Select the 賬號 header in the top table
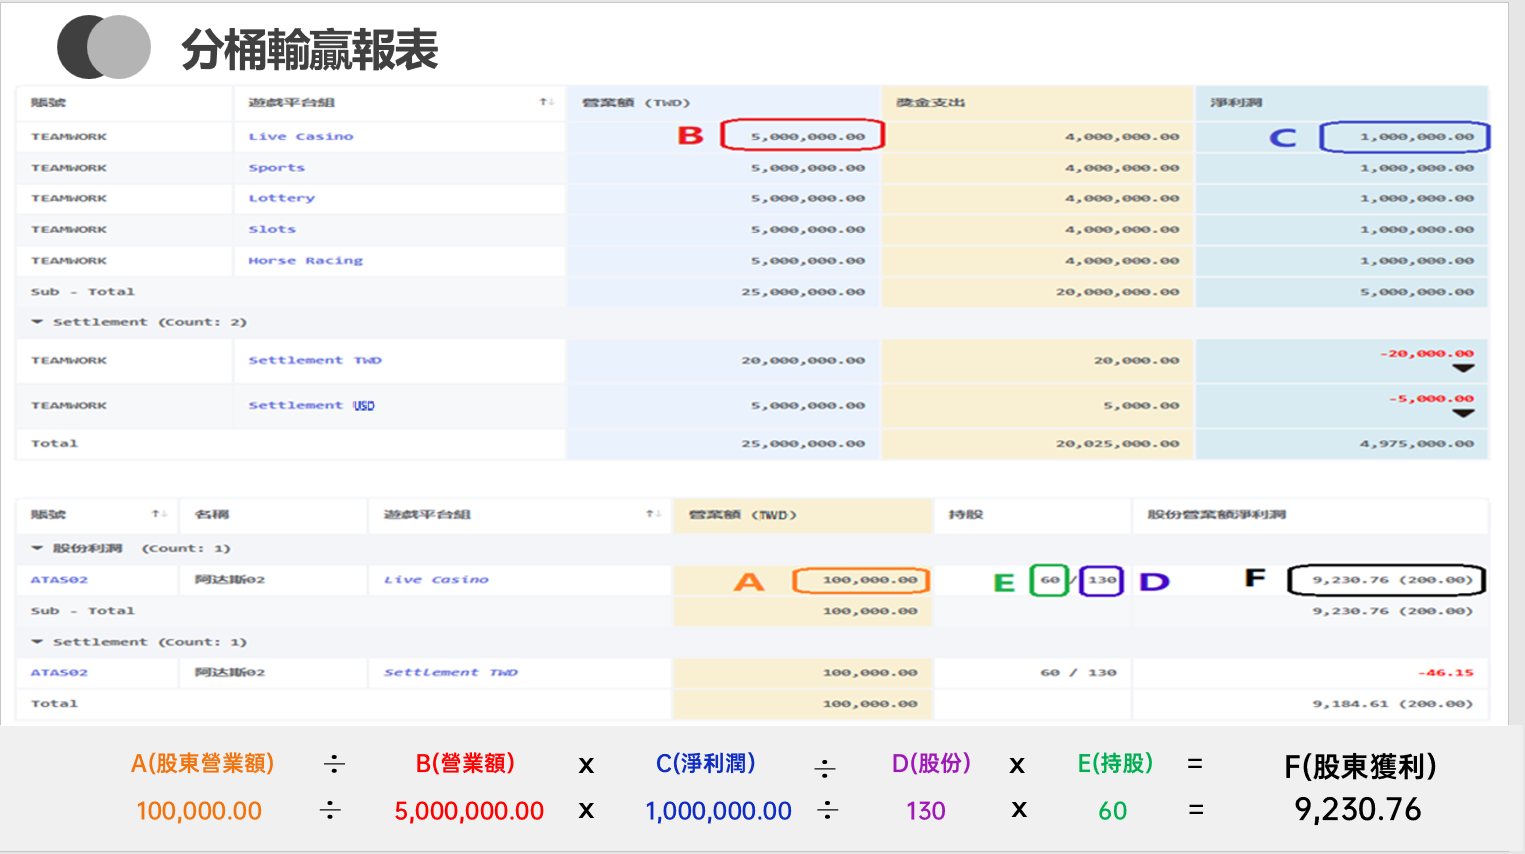 click(48, 102)
